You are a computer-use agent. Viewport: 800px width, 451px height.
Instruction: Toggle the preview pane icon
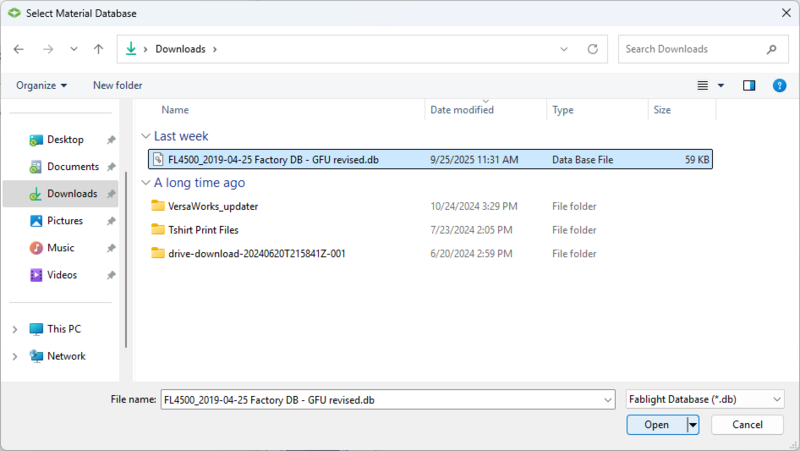749,86
